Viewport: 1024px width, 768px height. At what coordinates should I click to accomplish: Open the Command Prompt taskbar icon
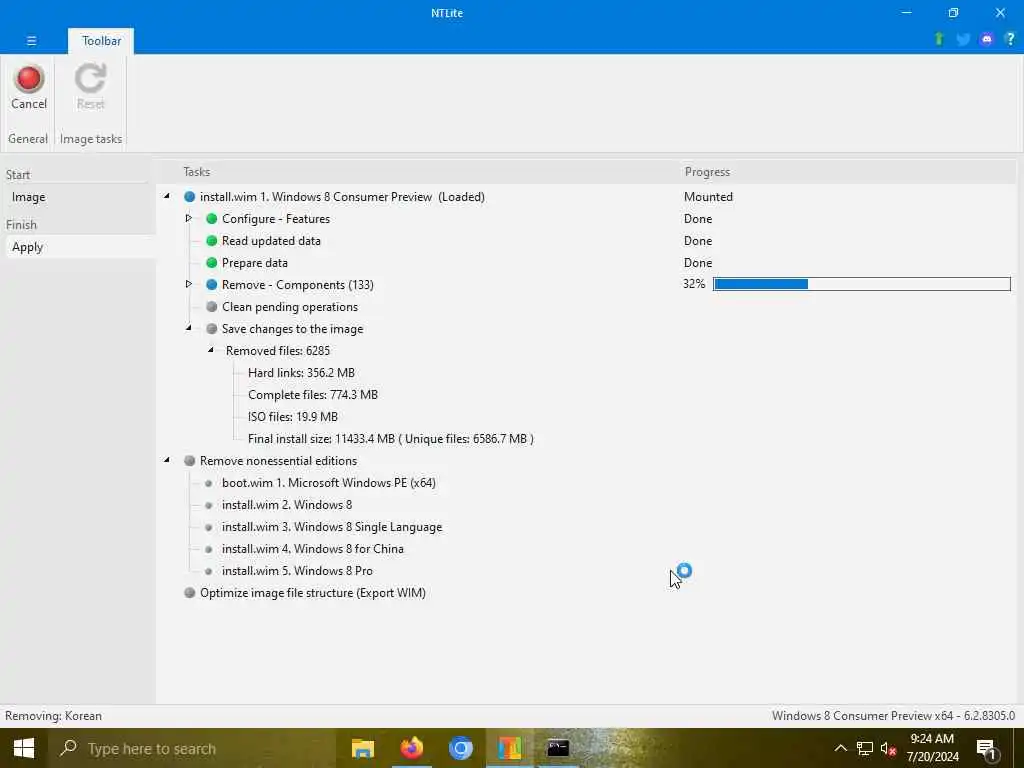pyautogui.click(x=558, y=748)
